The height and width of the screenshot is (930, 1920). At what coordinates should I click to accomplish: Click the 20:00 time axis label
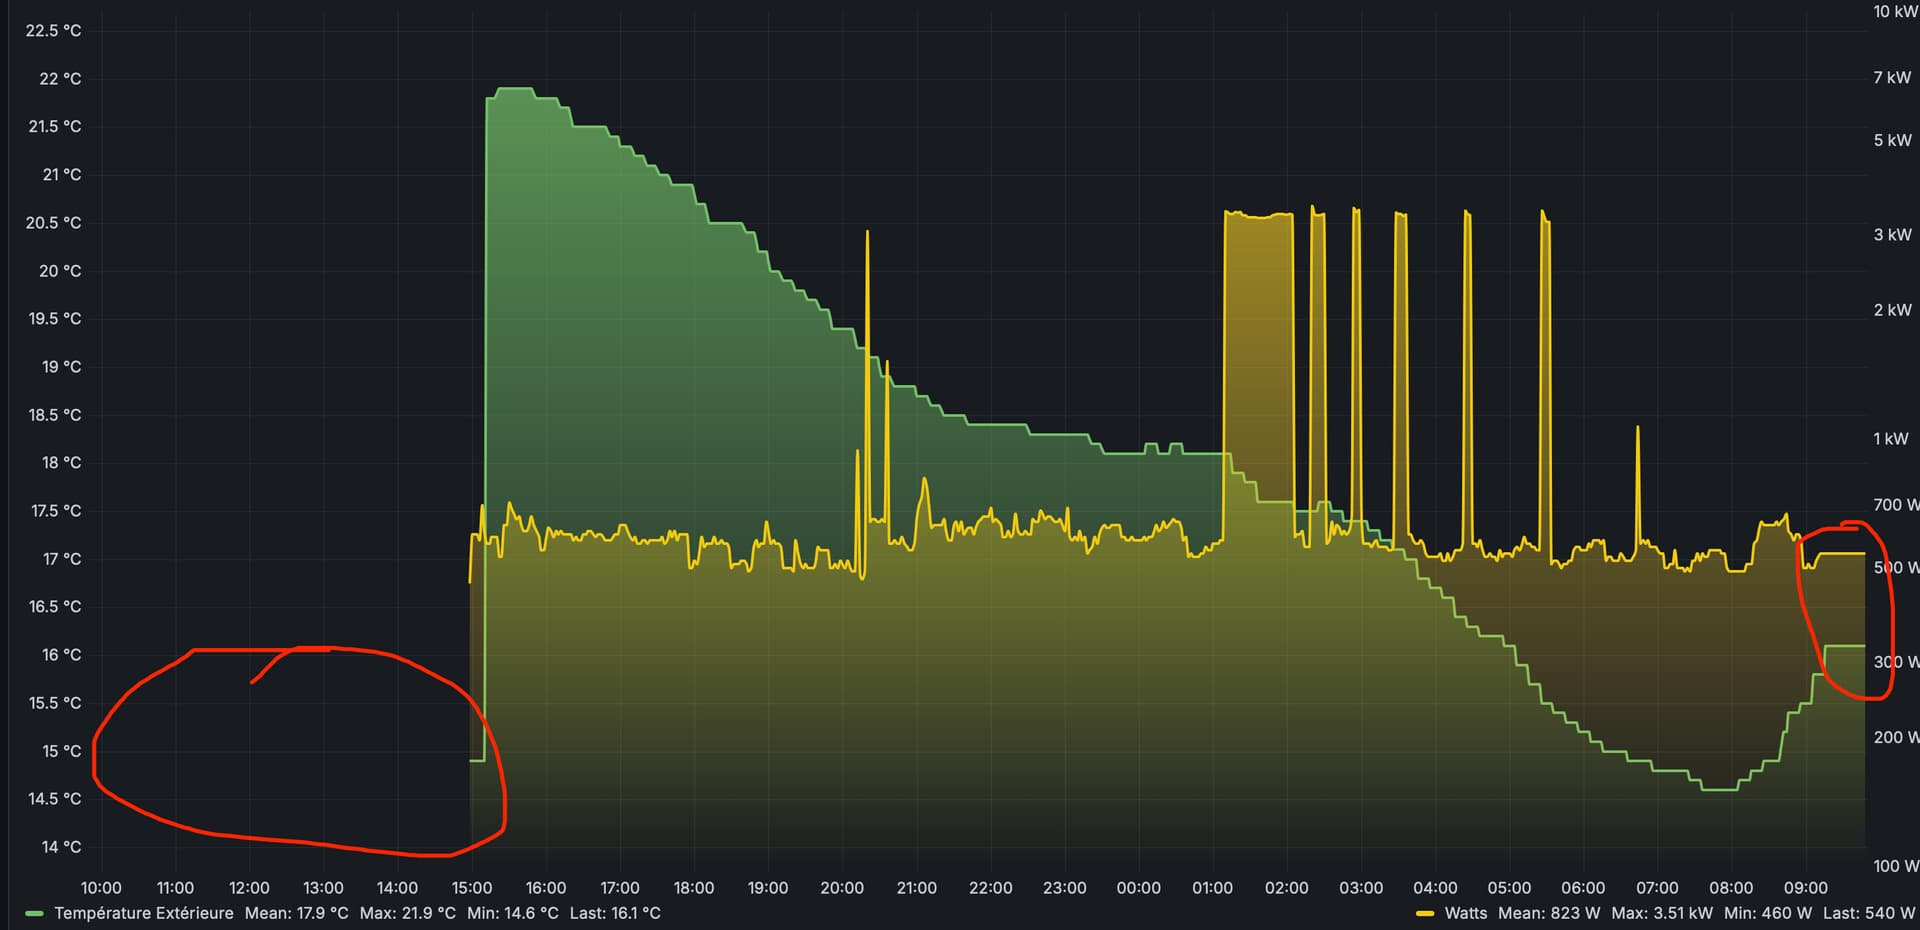tap(842, 888)
